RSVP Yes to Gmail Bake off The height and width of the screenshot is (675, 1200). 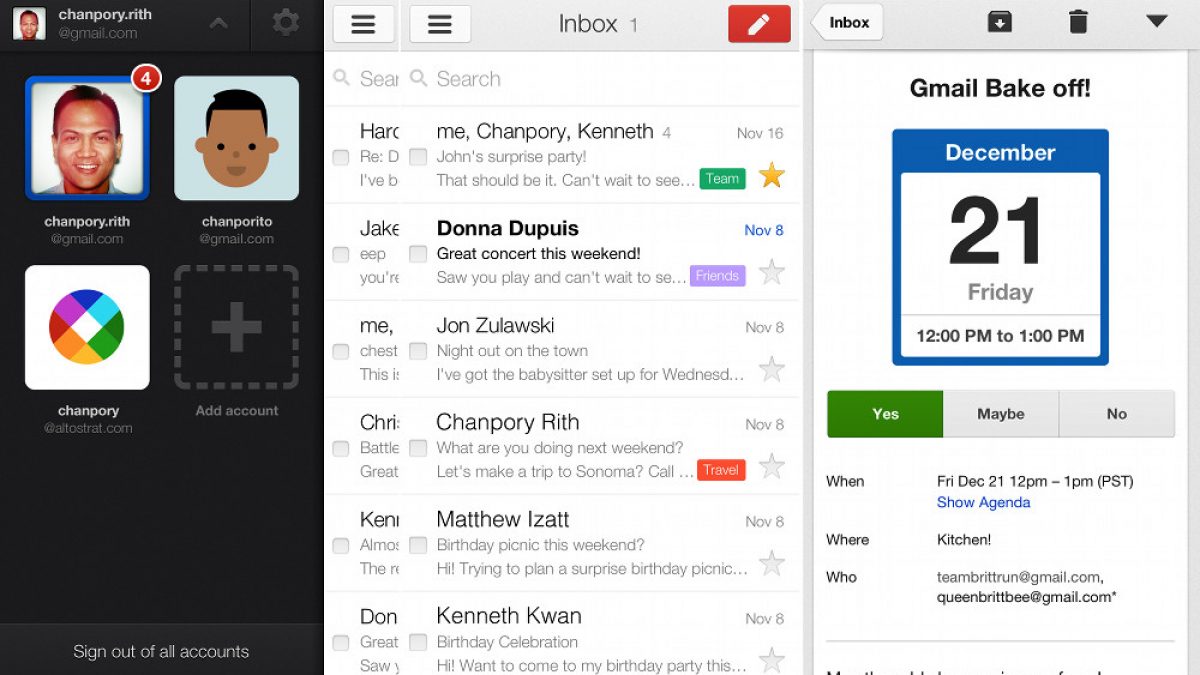click(885, 414)
